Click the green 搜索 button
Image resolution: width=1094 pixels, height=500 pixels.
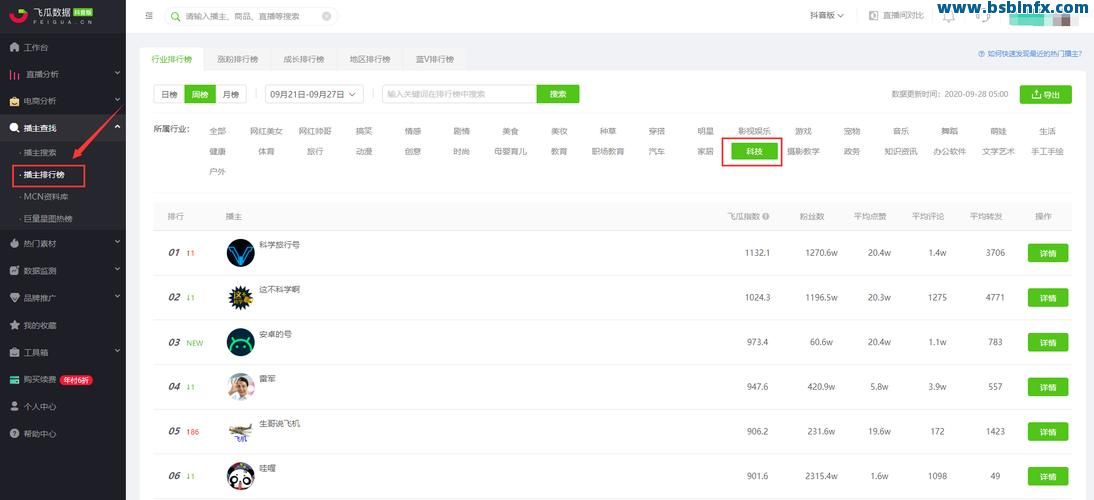coord(558,94)
